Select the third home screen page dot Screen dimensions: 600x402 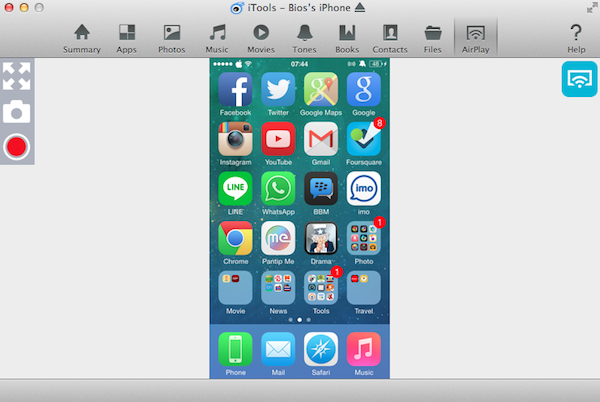[x=308, y=320]
